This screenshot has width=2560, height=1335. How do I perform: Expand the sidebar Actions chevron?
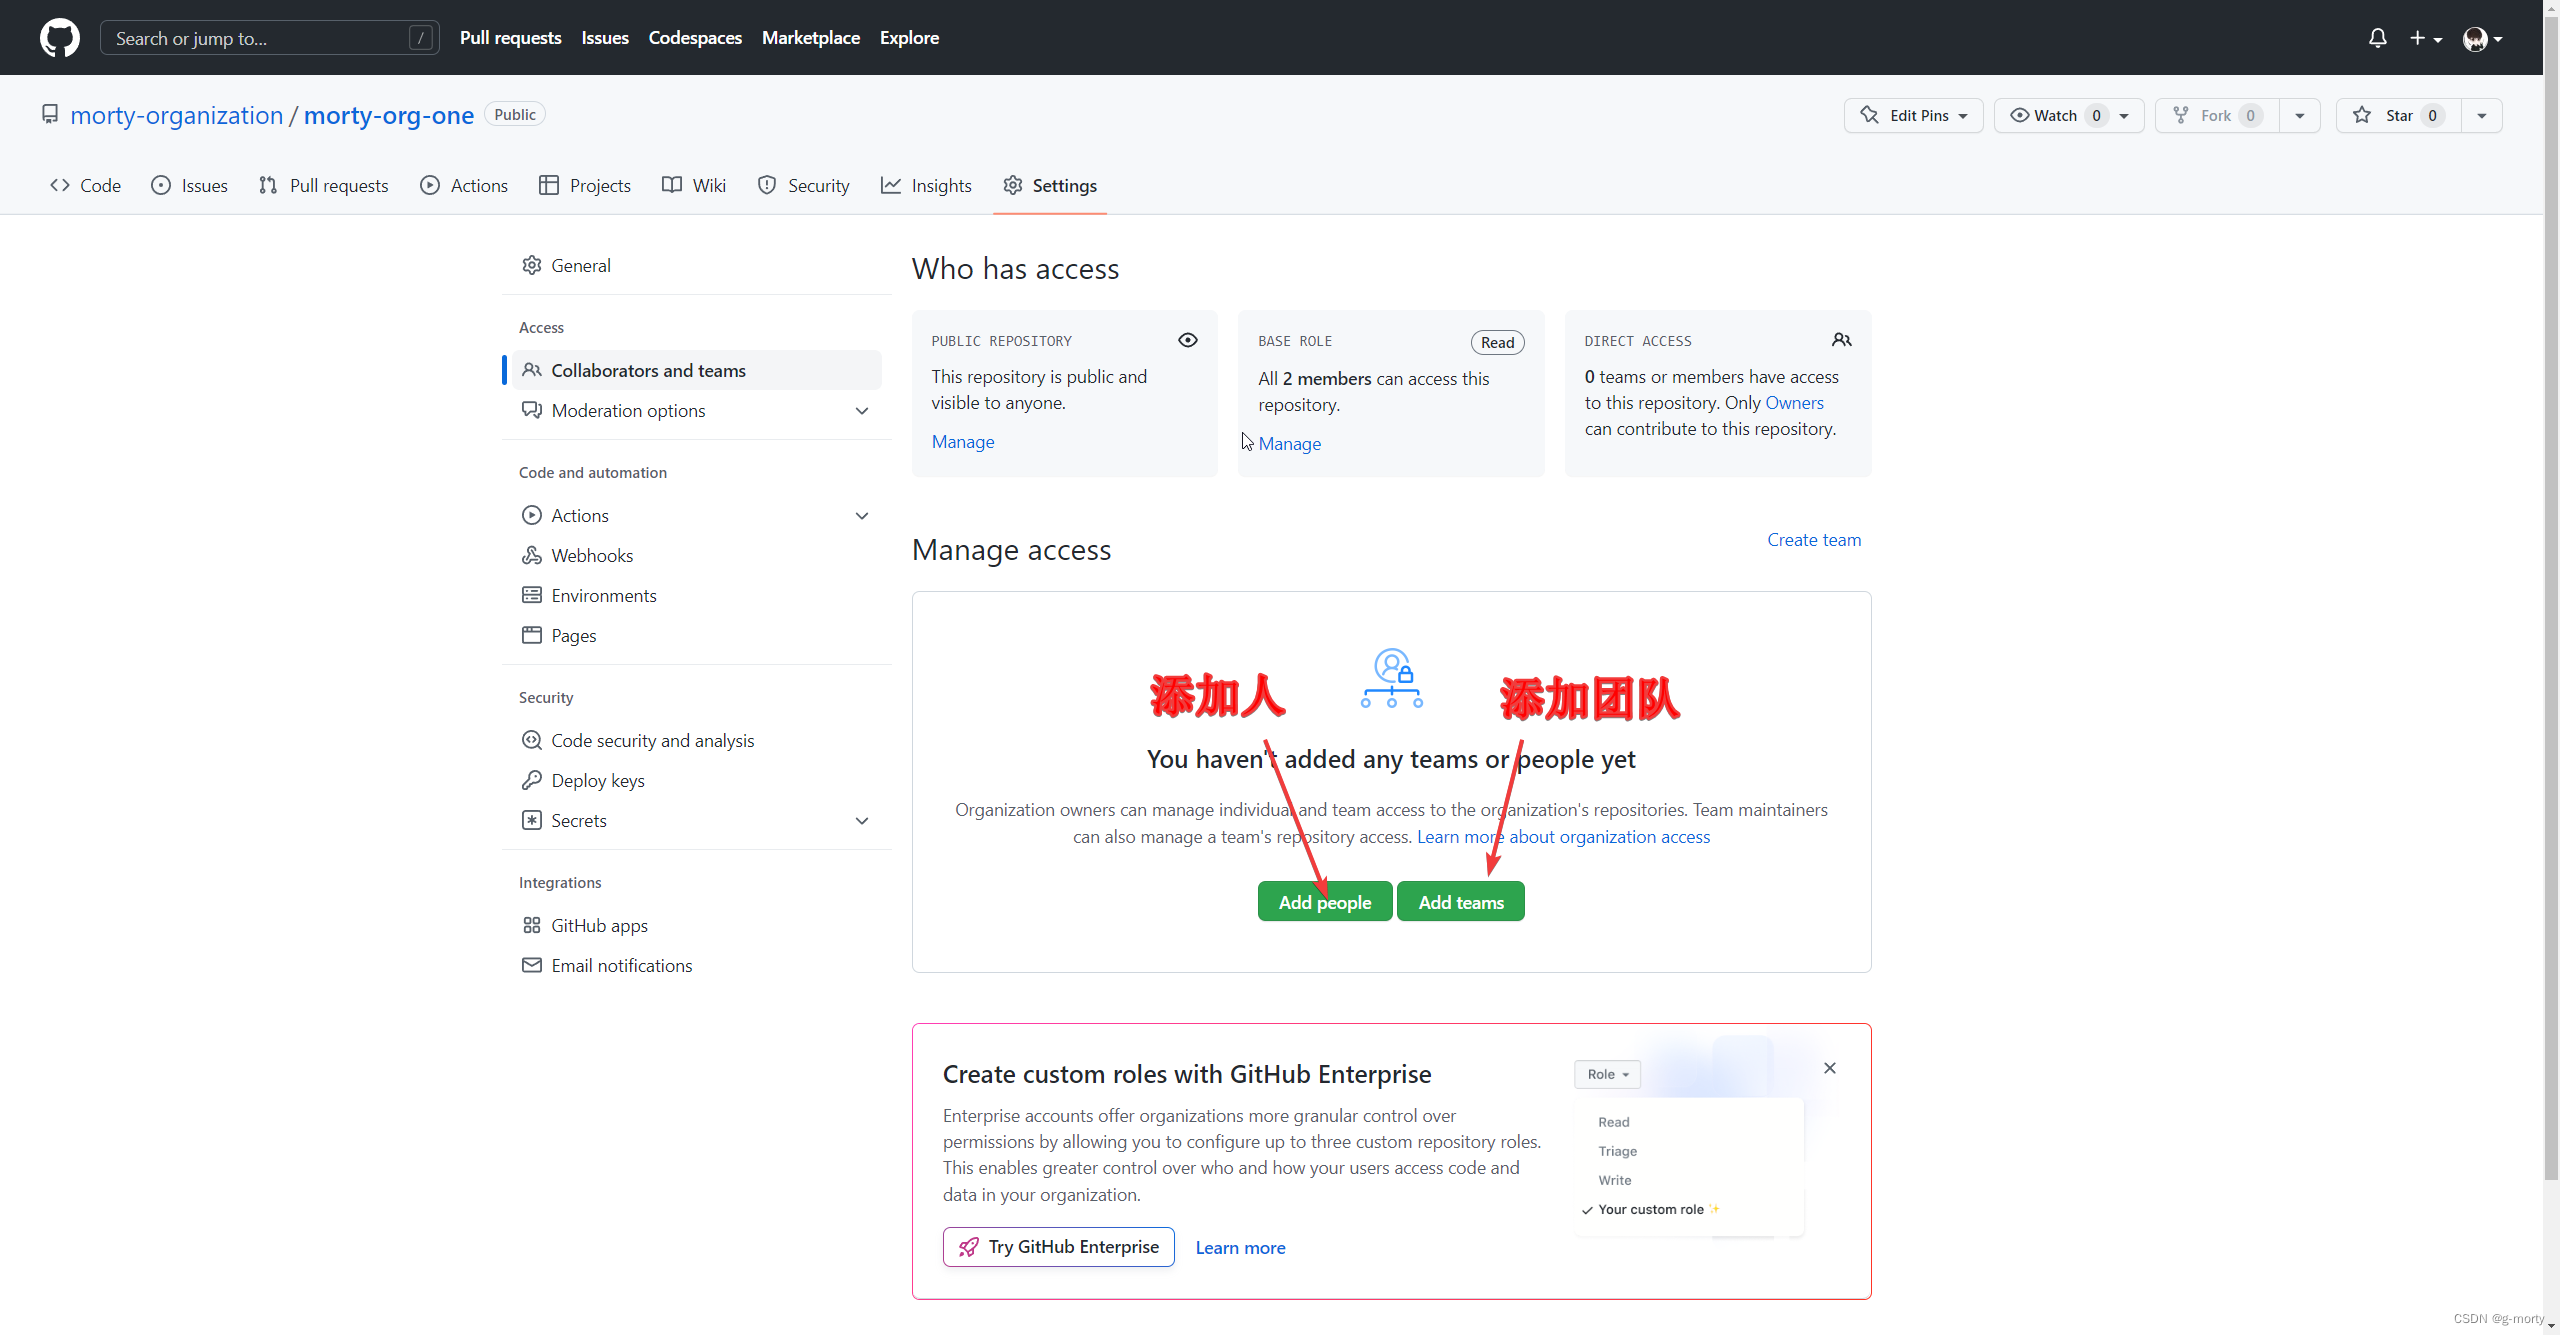coord(862,516)
